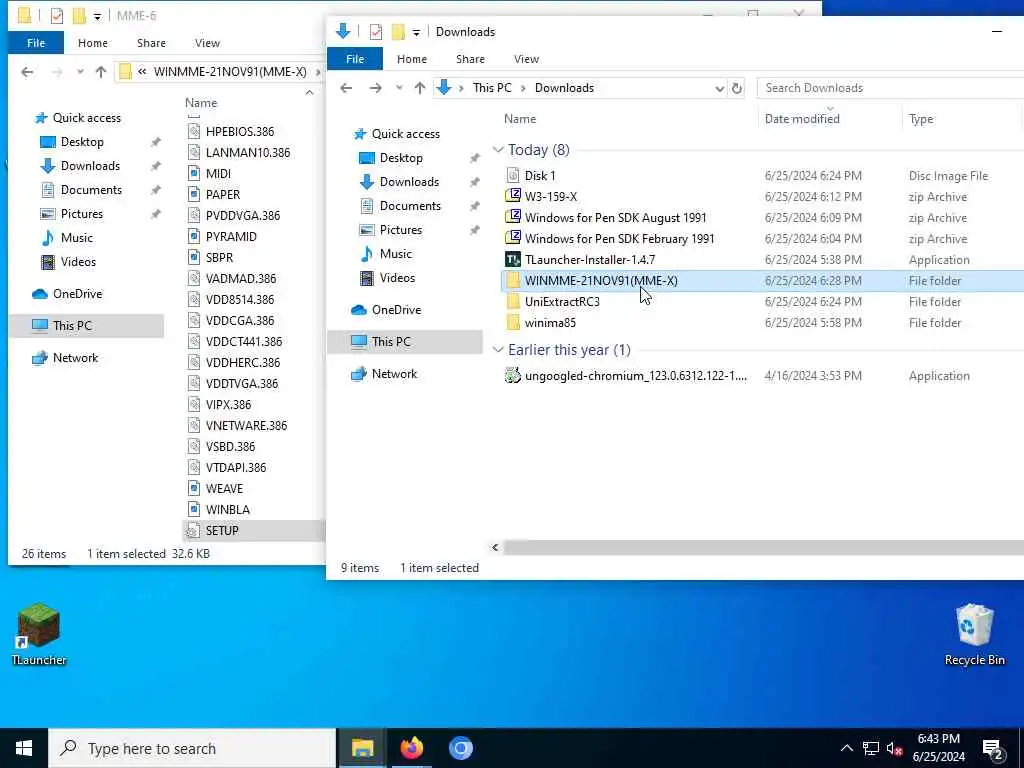Image resolution: width=1024 pixels, height=768 pixels.
Task: Open Home tab in MME-6 window
Action: coord(93,43)
